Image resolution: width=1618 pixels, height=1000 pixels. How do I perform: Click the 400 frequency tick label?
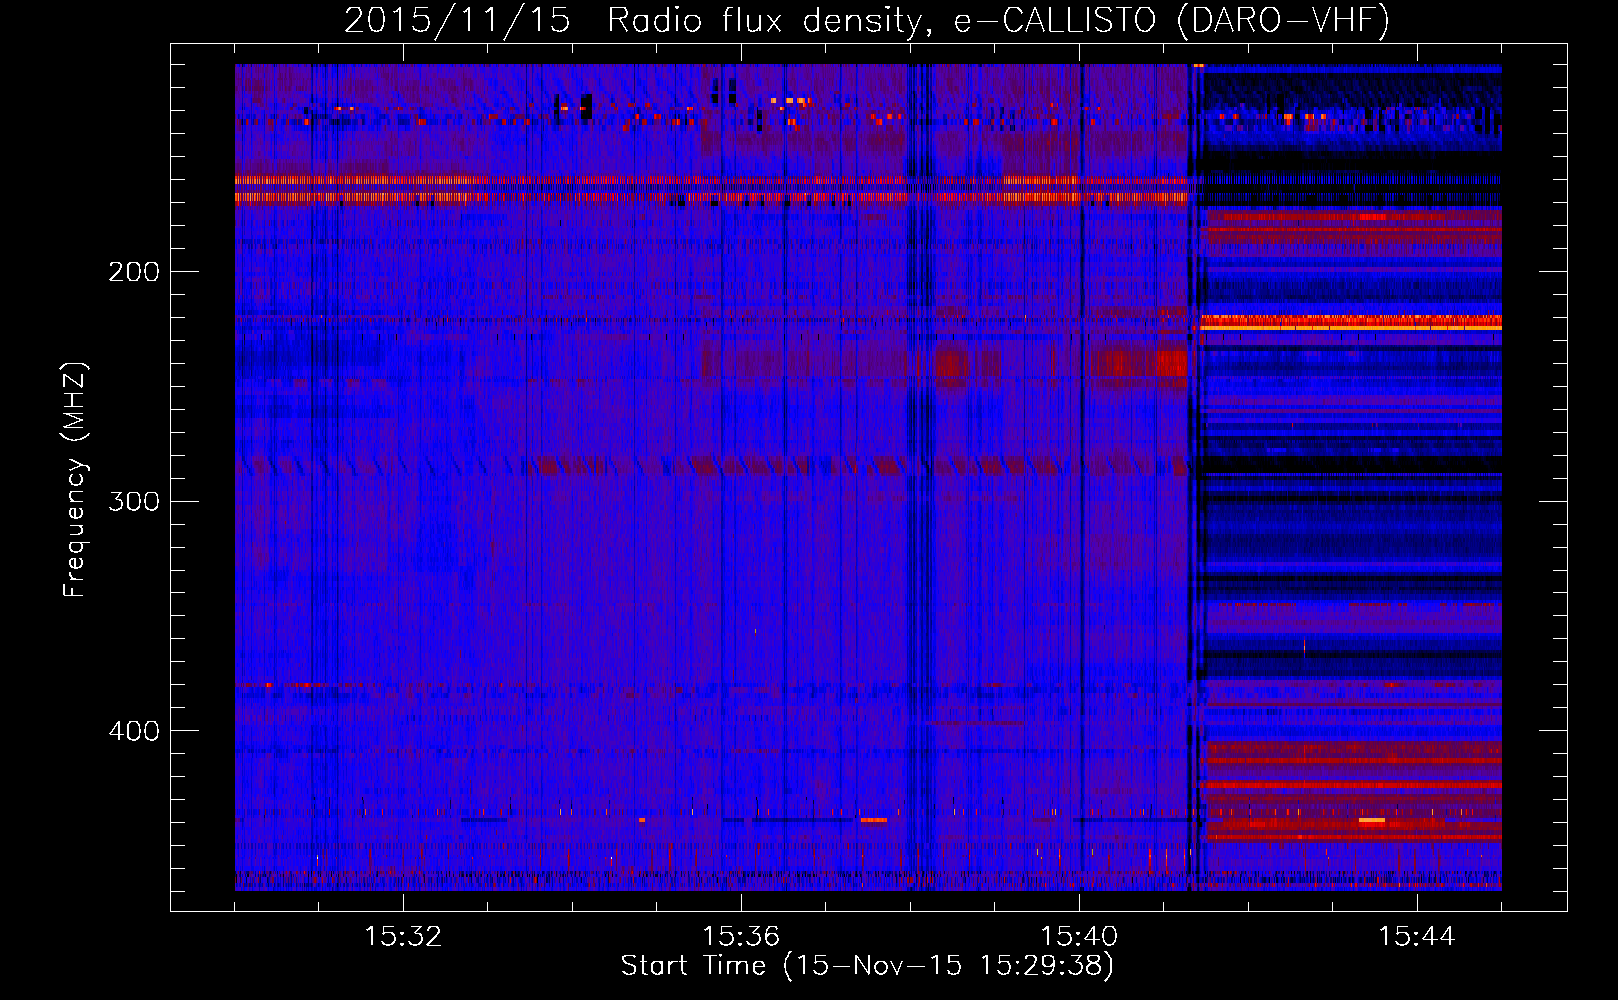(134, 731)
